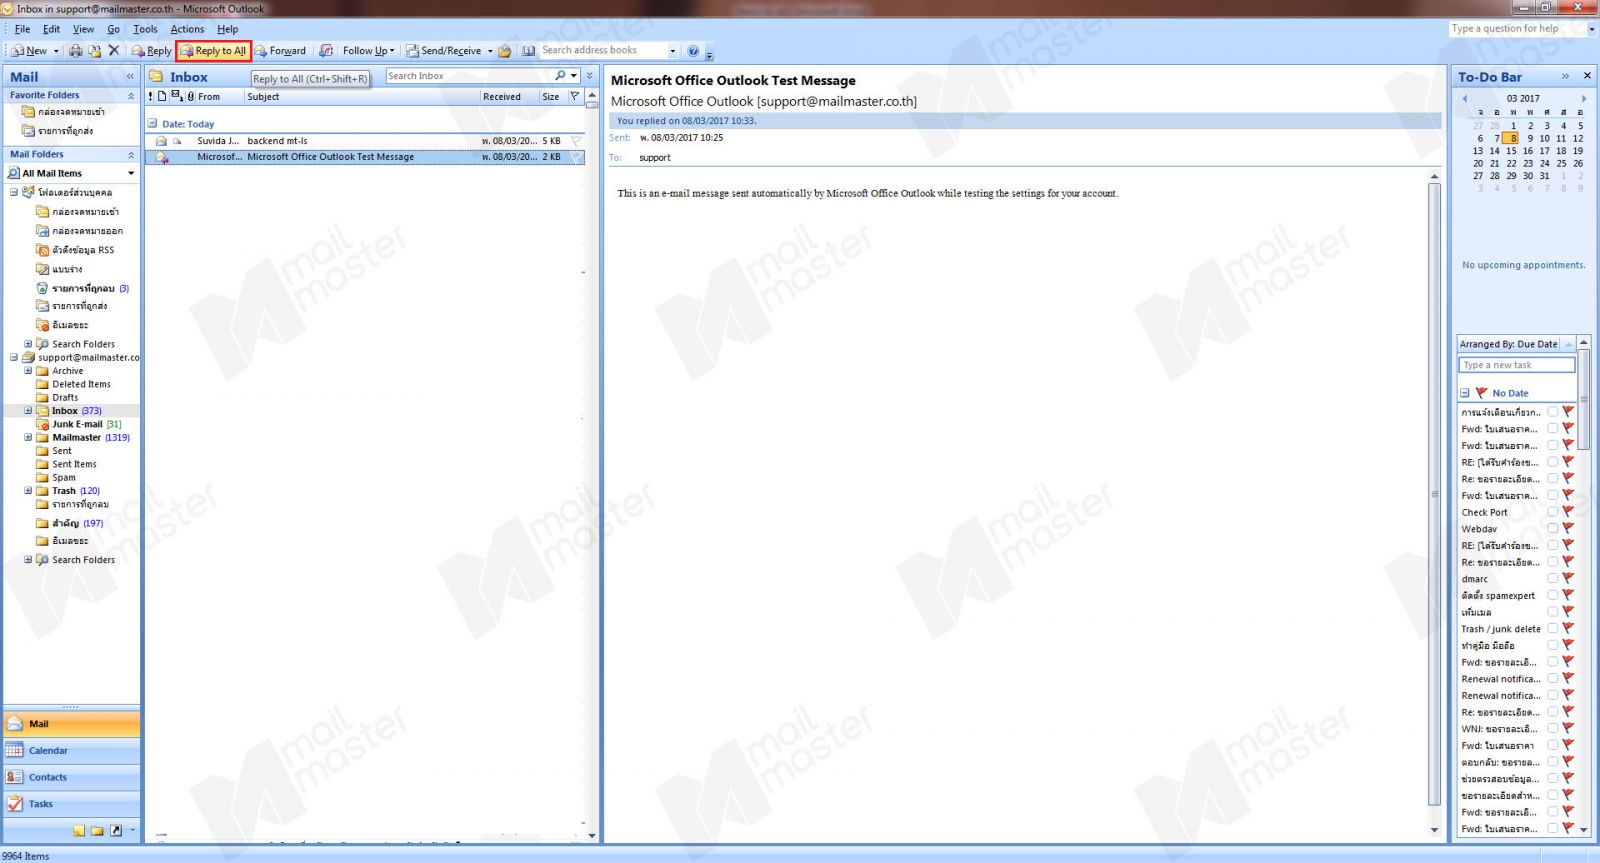
Task: Click the Reply toolbar button
Action: pos(152,50)
